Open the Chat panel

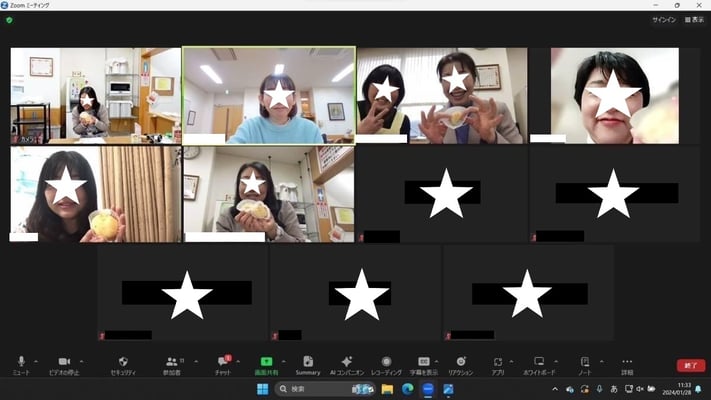click(224, 362)
